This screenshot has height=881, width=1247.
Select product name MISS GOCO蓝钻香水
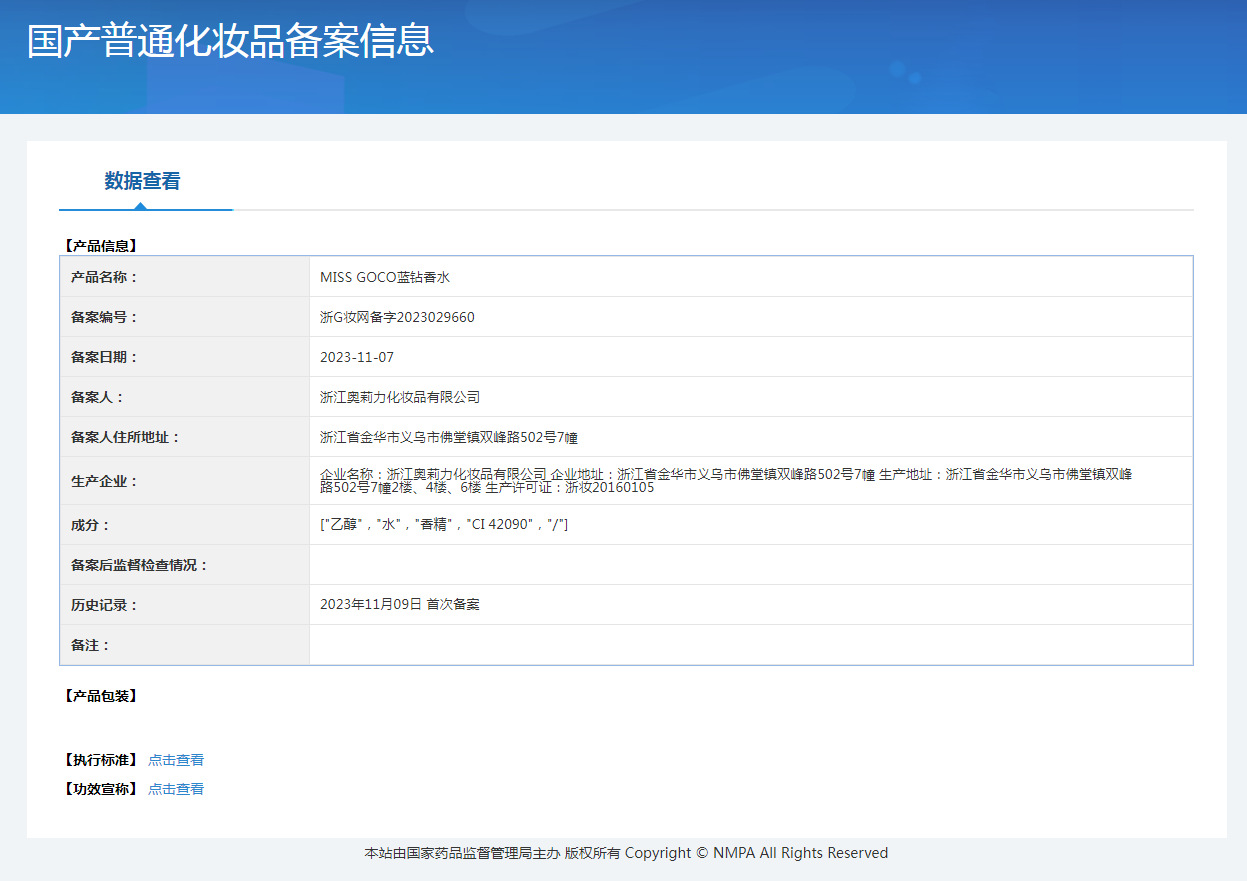385,277
